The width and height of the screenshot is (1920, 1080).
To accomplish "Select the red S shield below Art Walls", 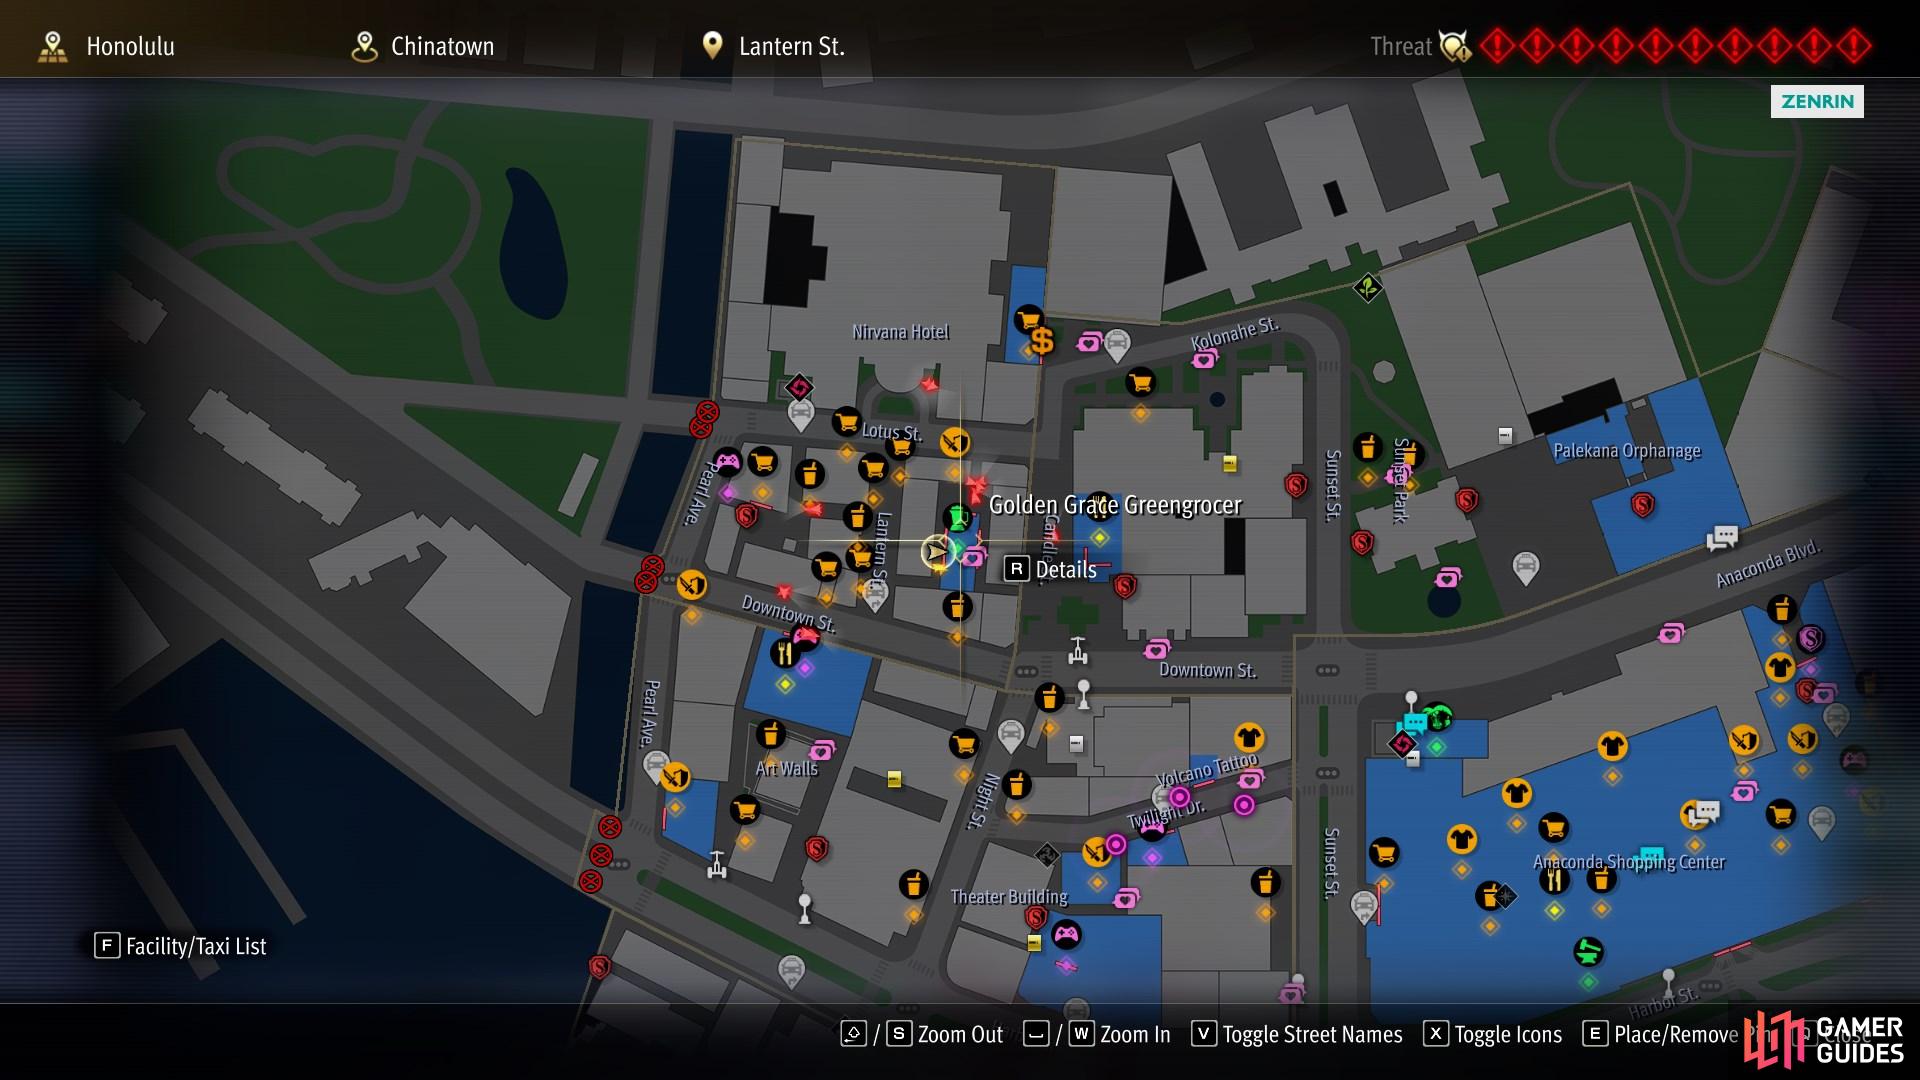I will 816,849.
